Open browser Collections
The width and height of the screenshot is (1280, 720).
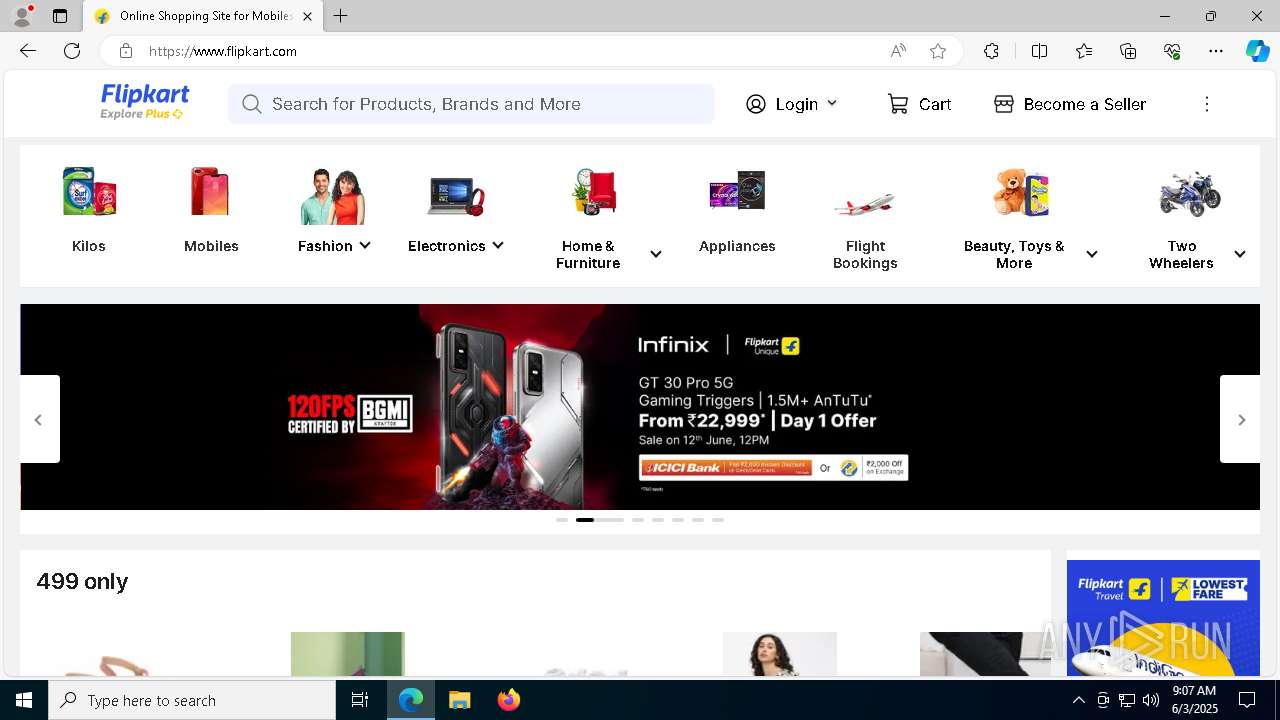point(1128,51)
